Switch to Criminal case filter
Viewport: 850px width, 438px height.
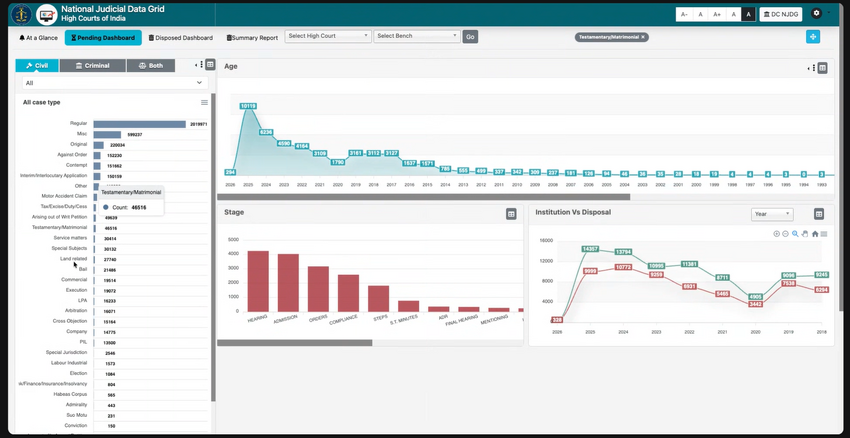coord(93,65)
